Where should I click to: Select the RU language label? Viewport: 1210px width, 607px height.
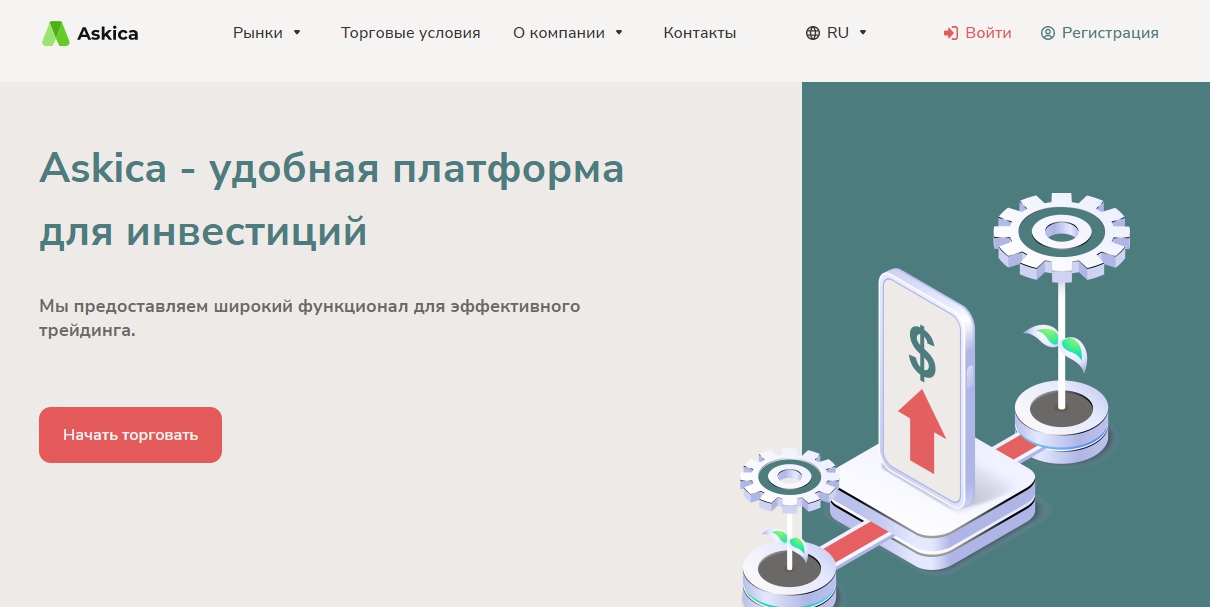click(x=838, y=33)
